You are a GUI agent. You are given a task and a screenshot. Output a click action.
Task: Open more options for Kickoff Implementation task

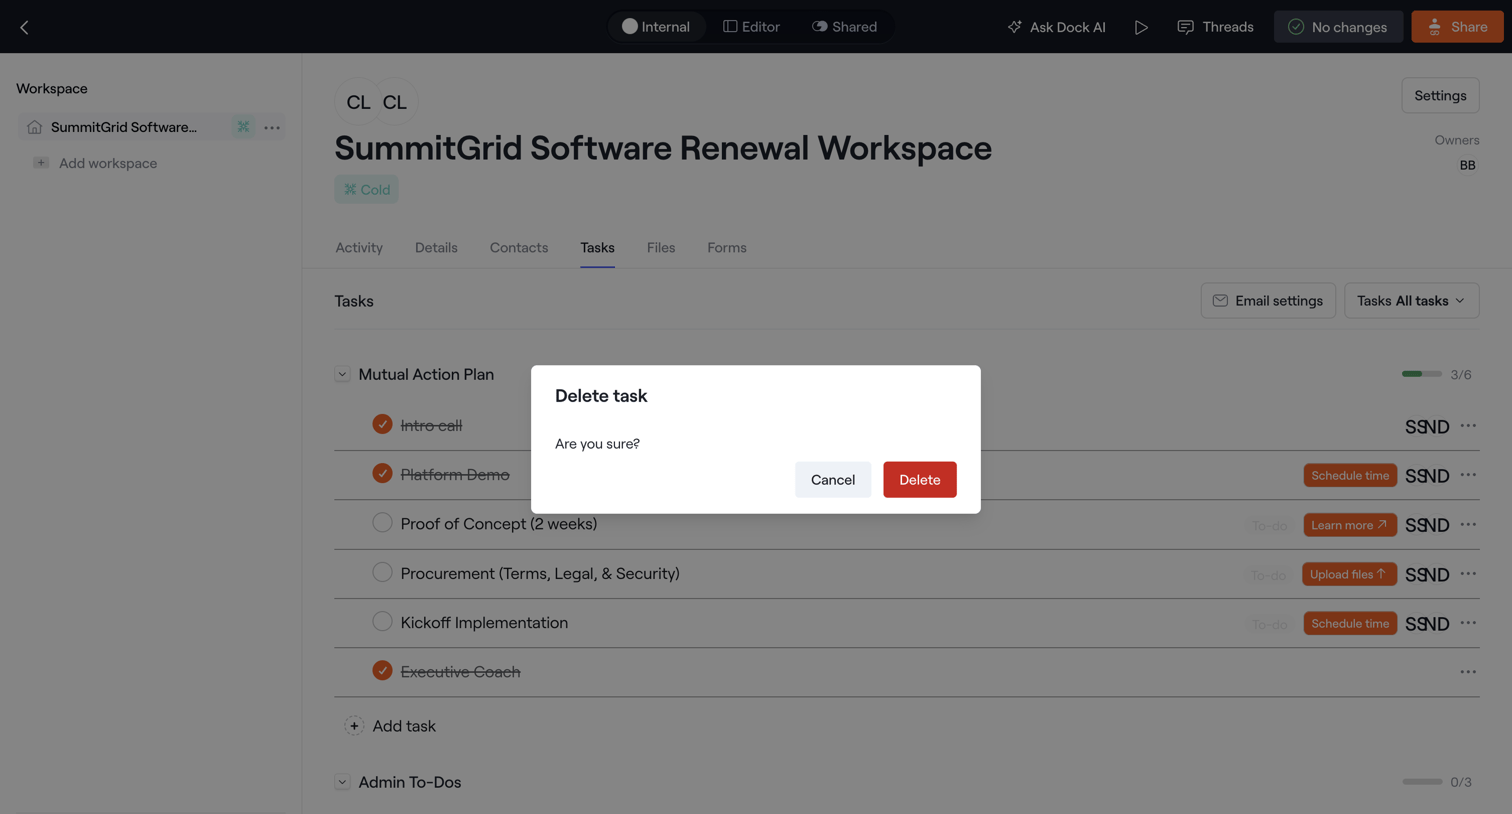pos(1468,623)
